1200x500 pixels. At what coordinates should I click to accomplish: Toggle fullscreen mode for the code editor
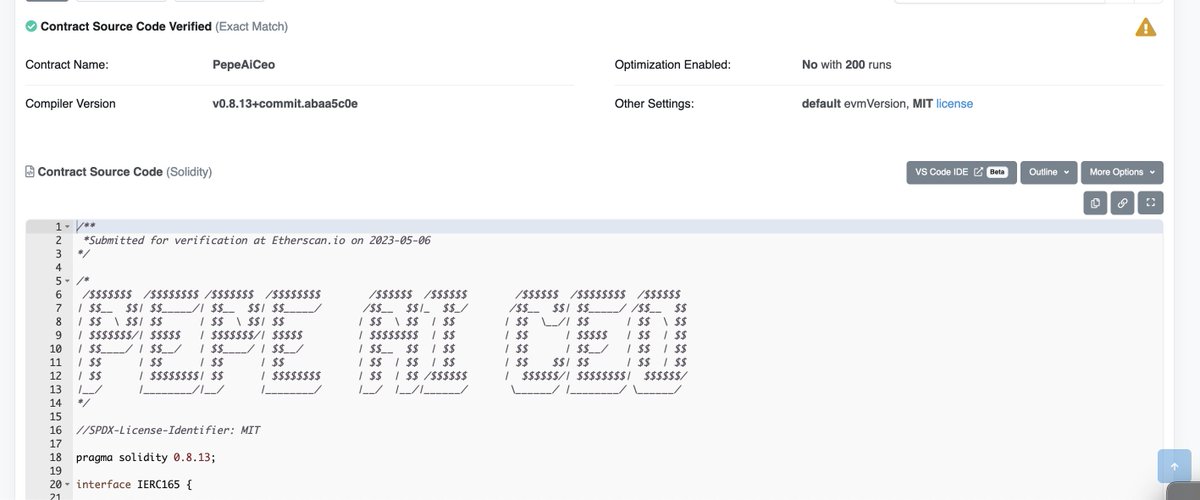[x=1151, y=203]
